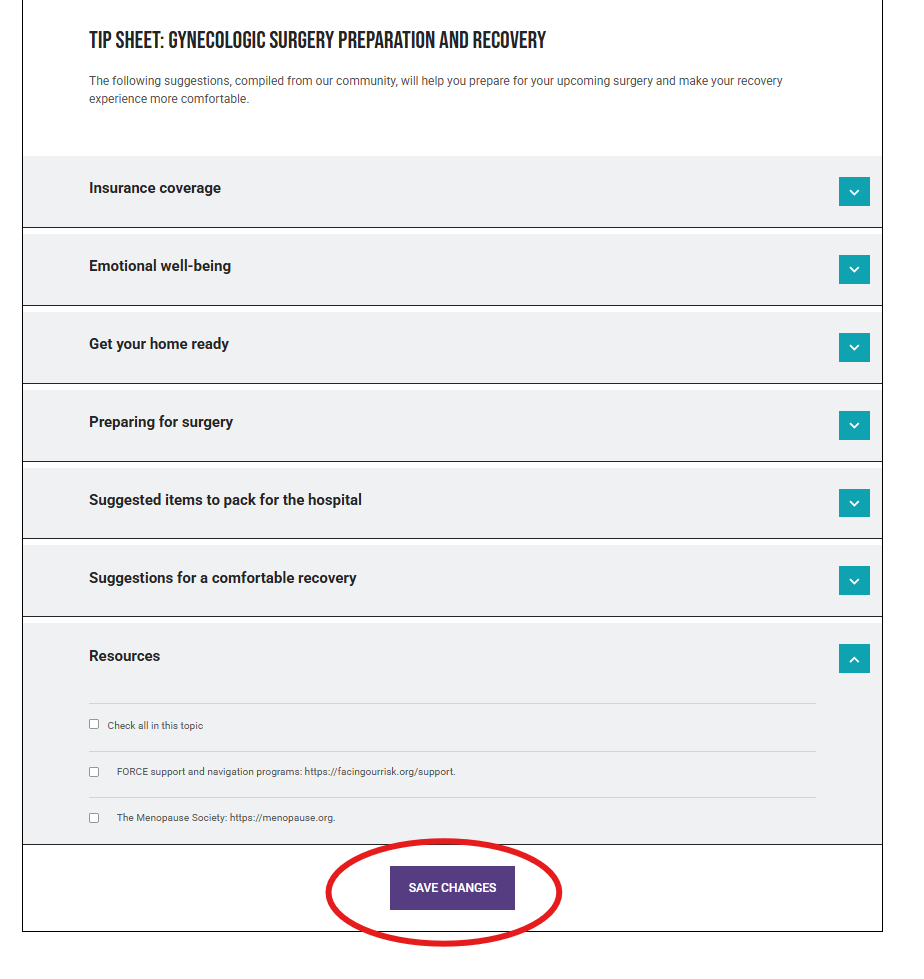Click the chevron icon beside Insurance coverage
This screenshot has height=979, width=924.
[854, 191]
